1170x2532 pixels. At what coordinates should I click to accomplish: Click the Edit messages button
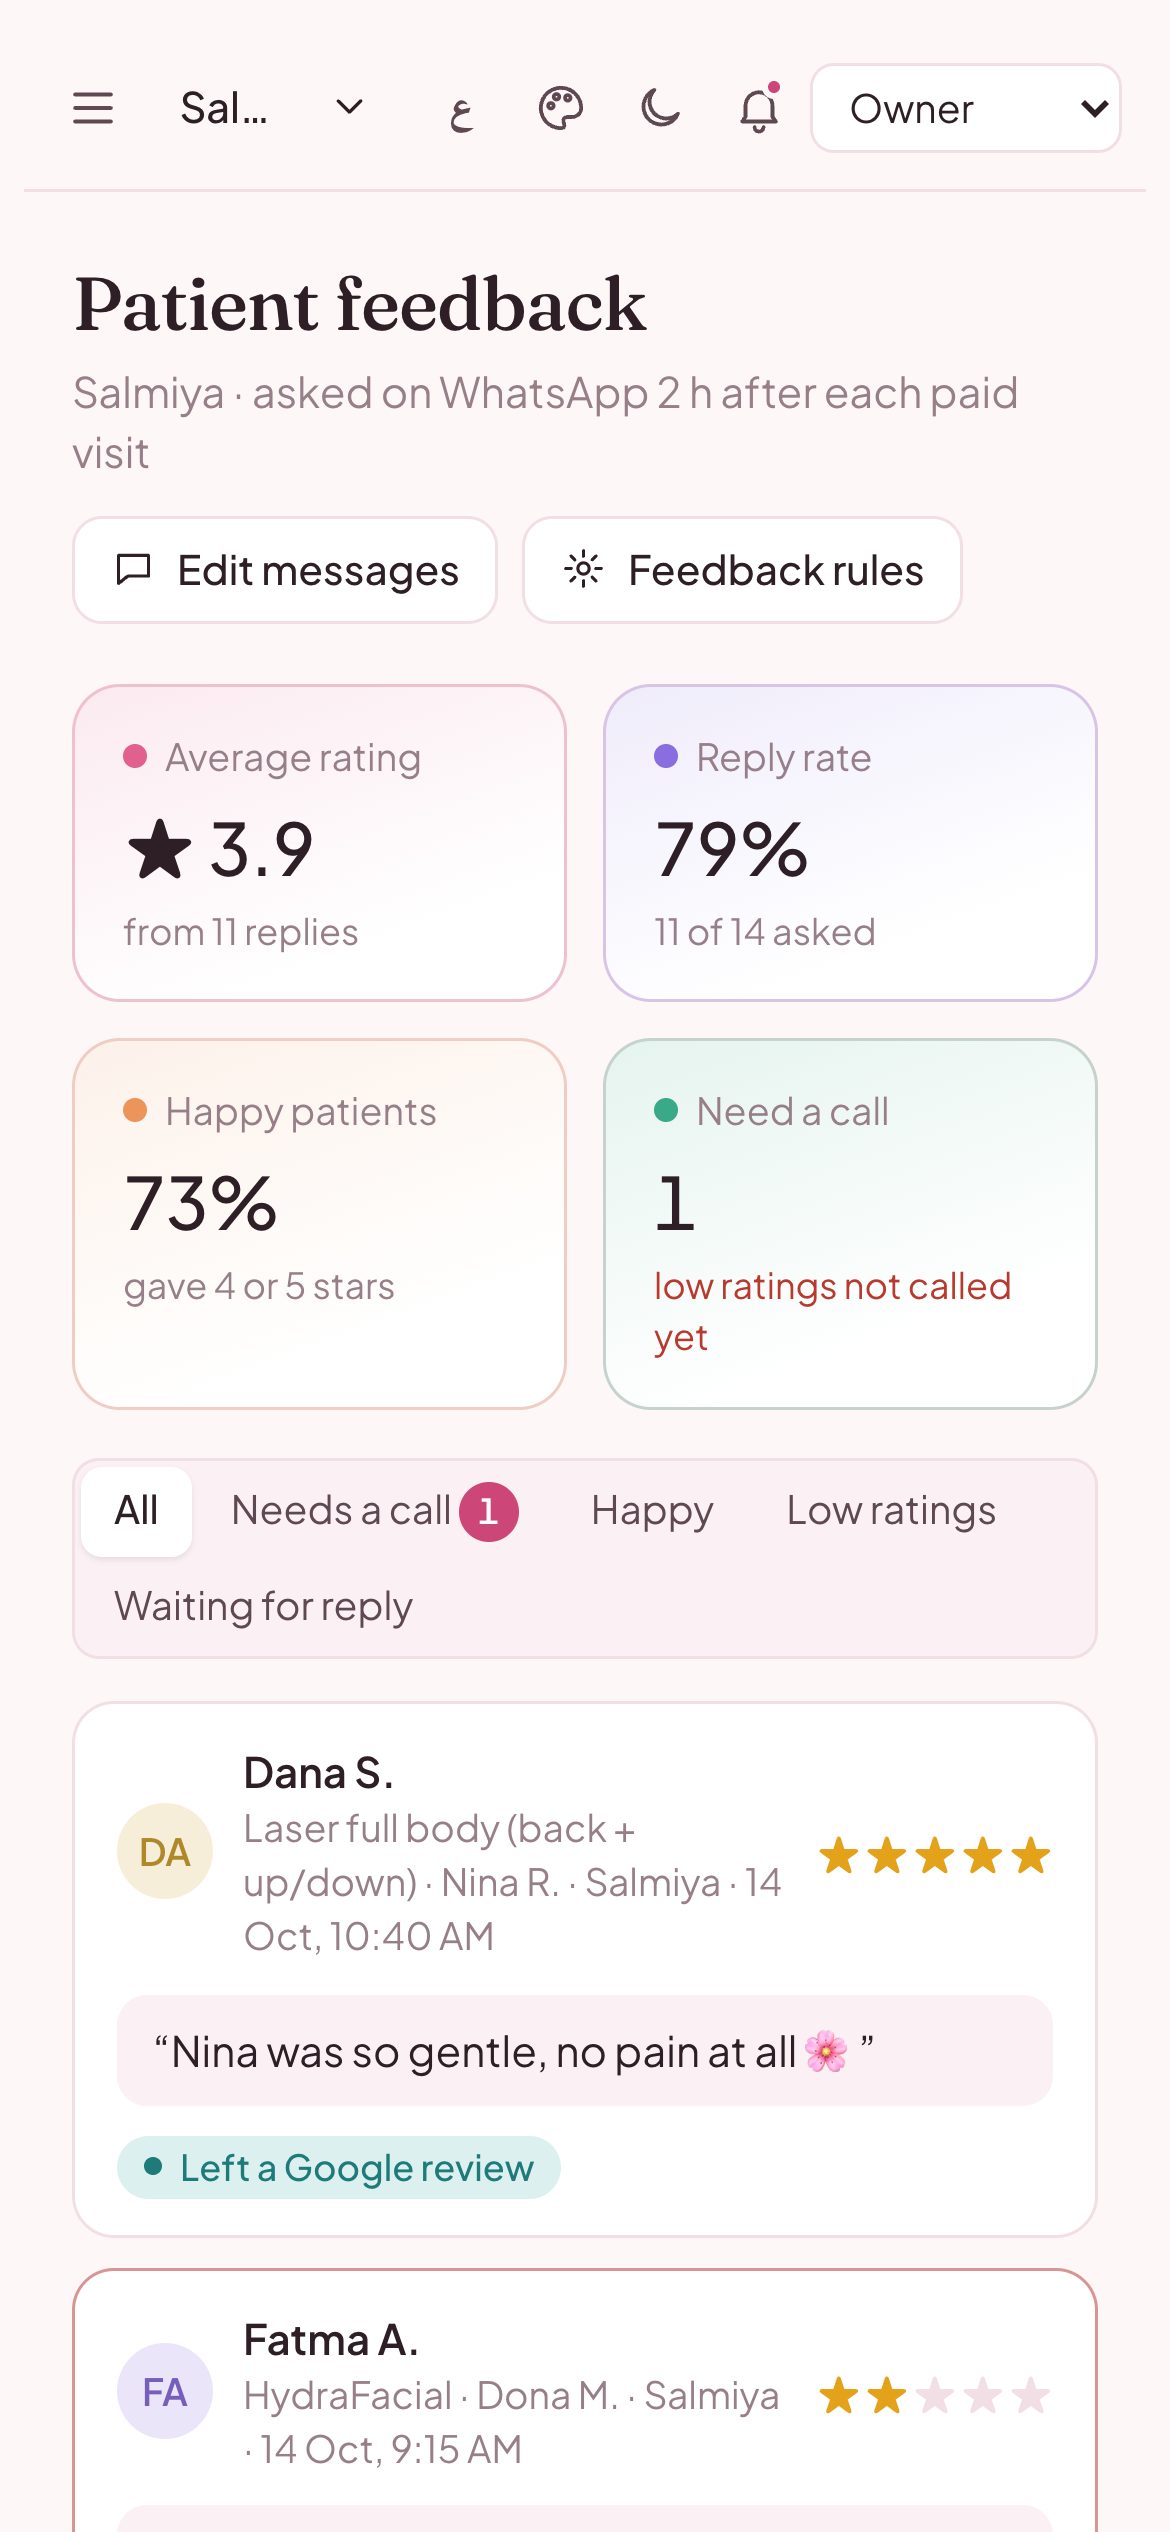coord(285,570)
